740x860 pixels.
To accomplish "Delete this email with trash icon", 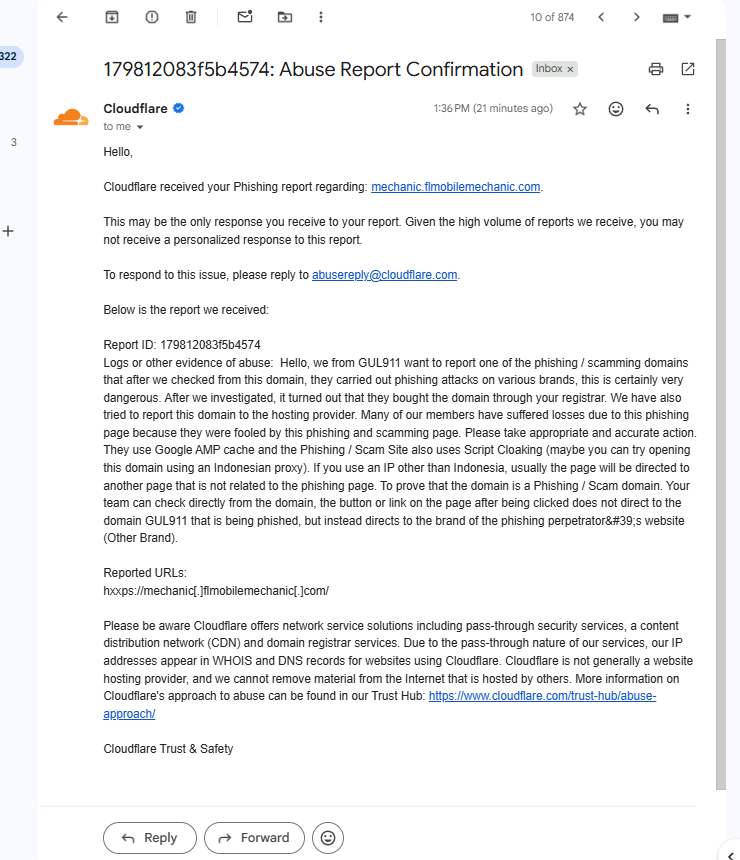I will pos(191,17).
